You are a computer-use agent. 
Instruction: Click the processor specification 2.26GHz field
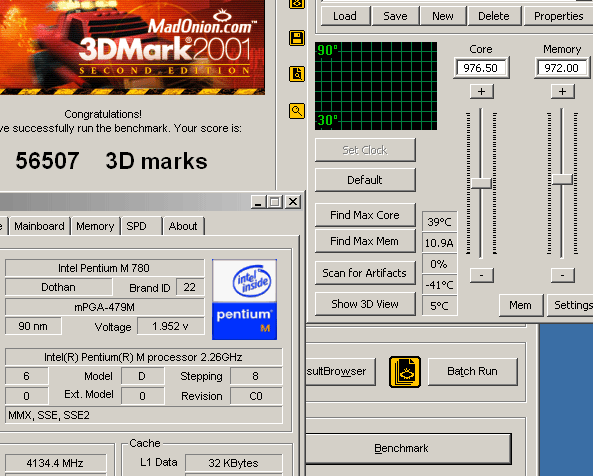tap(144, 357)
